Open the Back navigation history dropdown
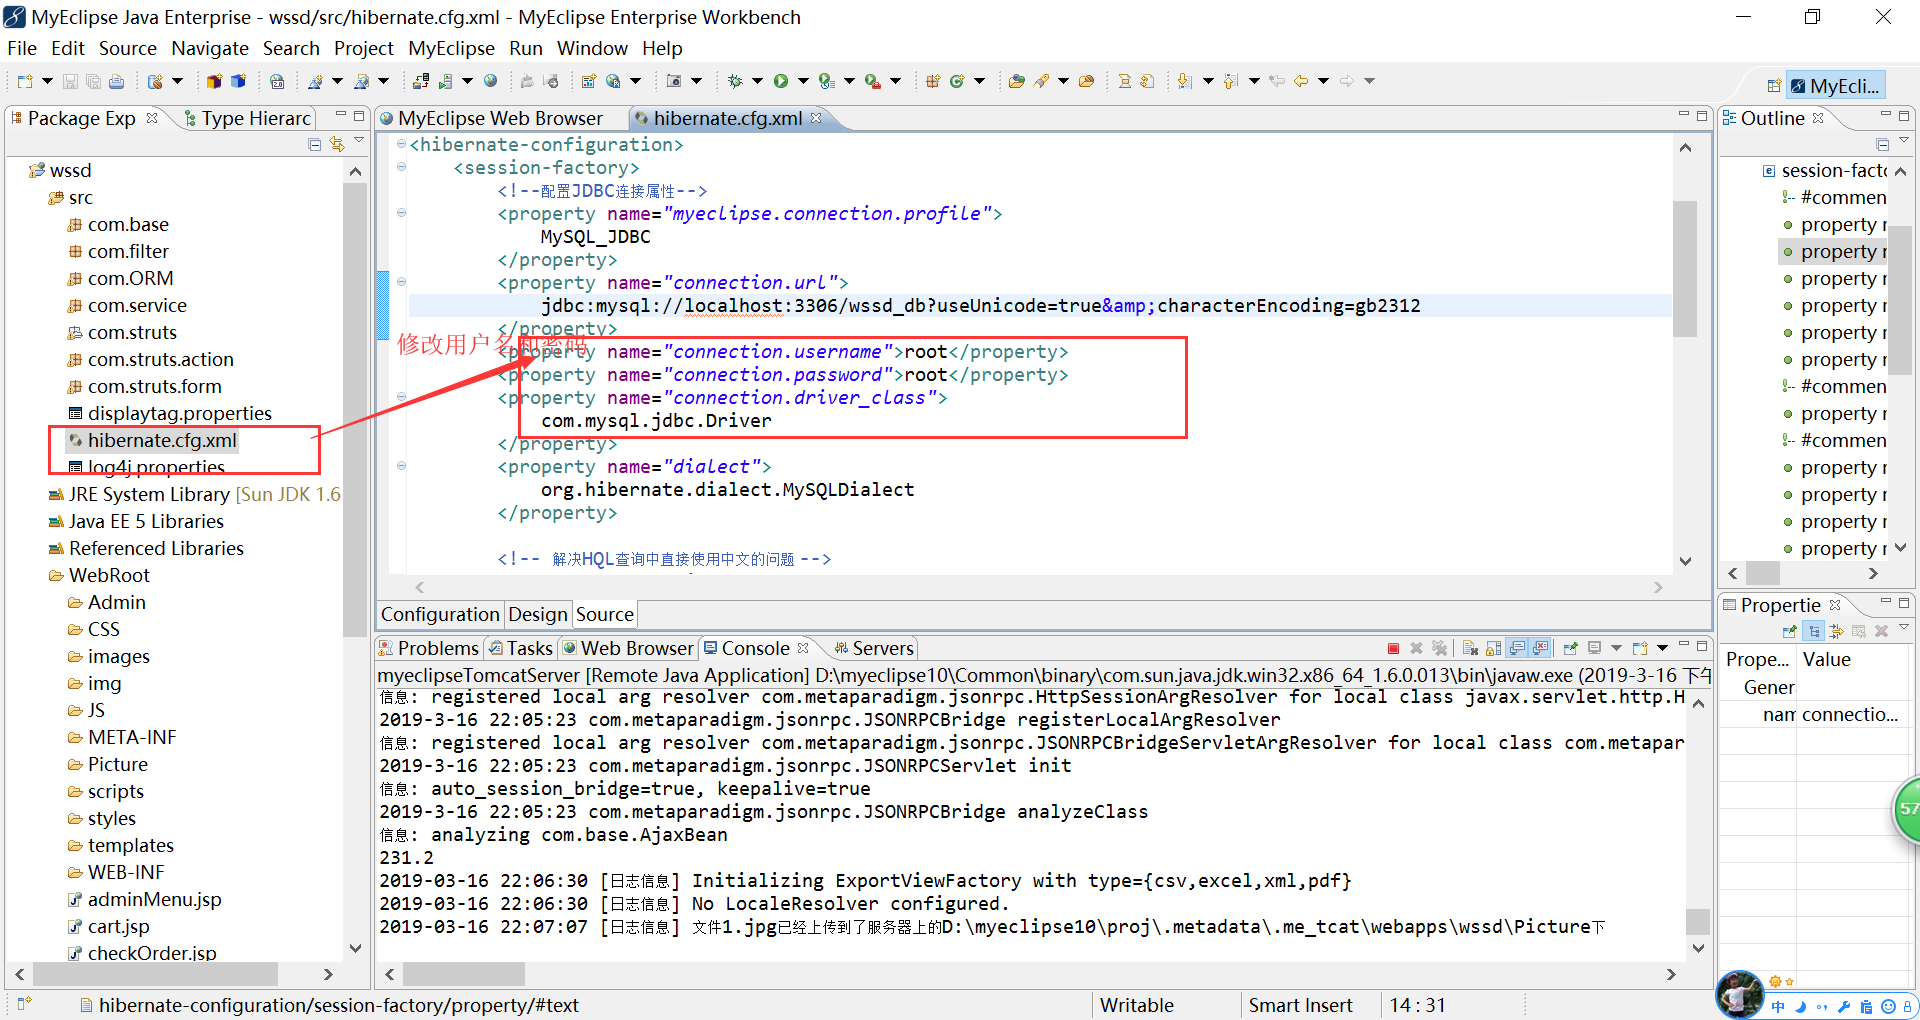Screen dimensions: 1920x1020 coord(1323,81)
